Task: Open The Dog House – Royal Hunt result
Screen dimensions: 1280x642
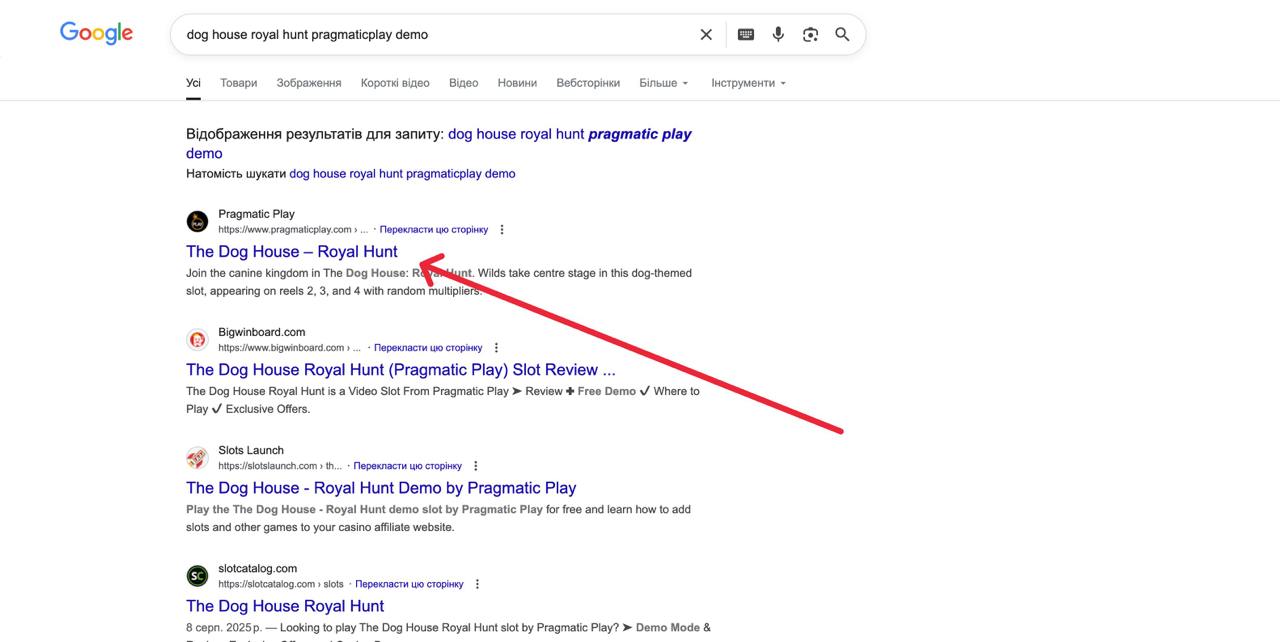Action: point(292,252)
